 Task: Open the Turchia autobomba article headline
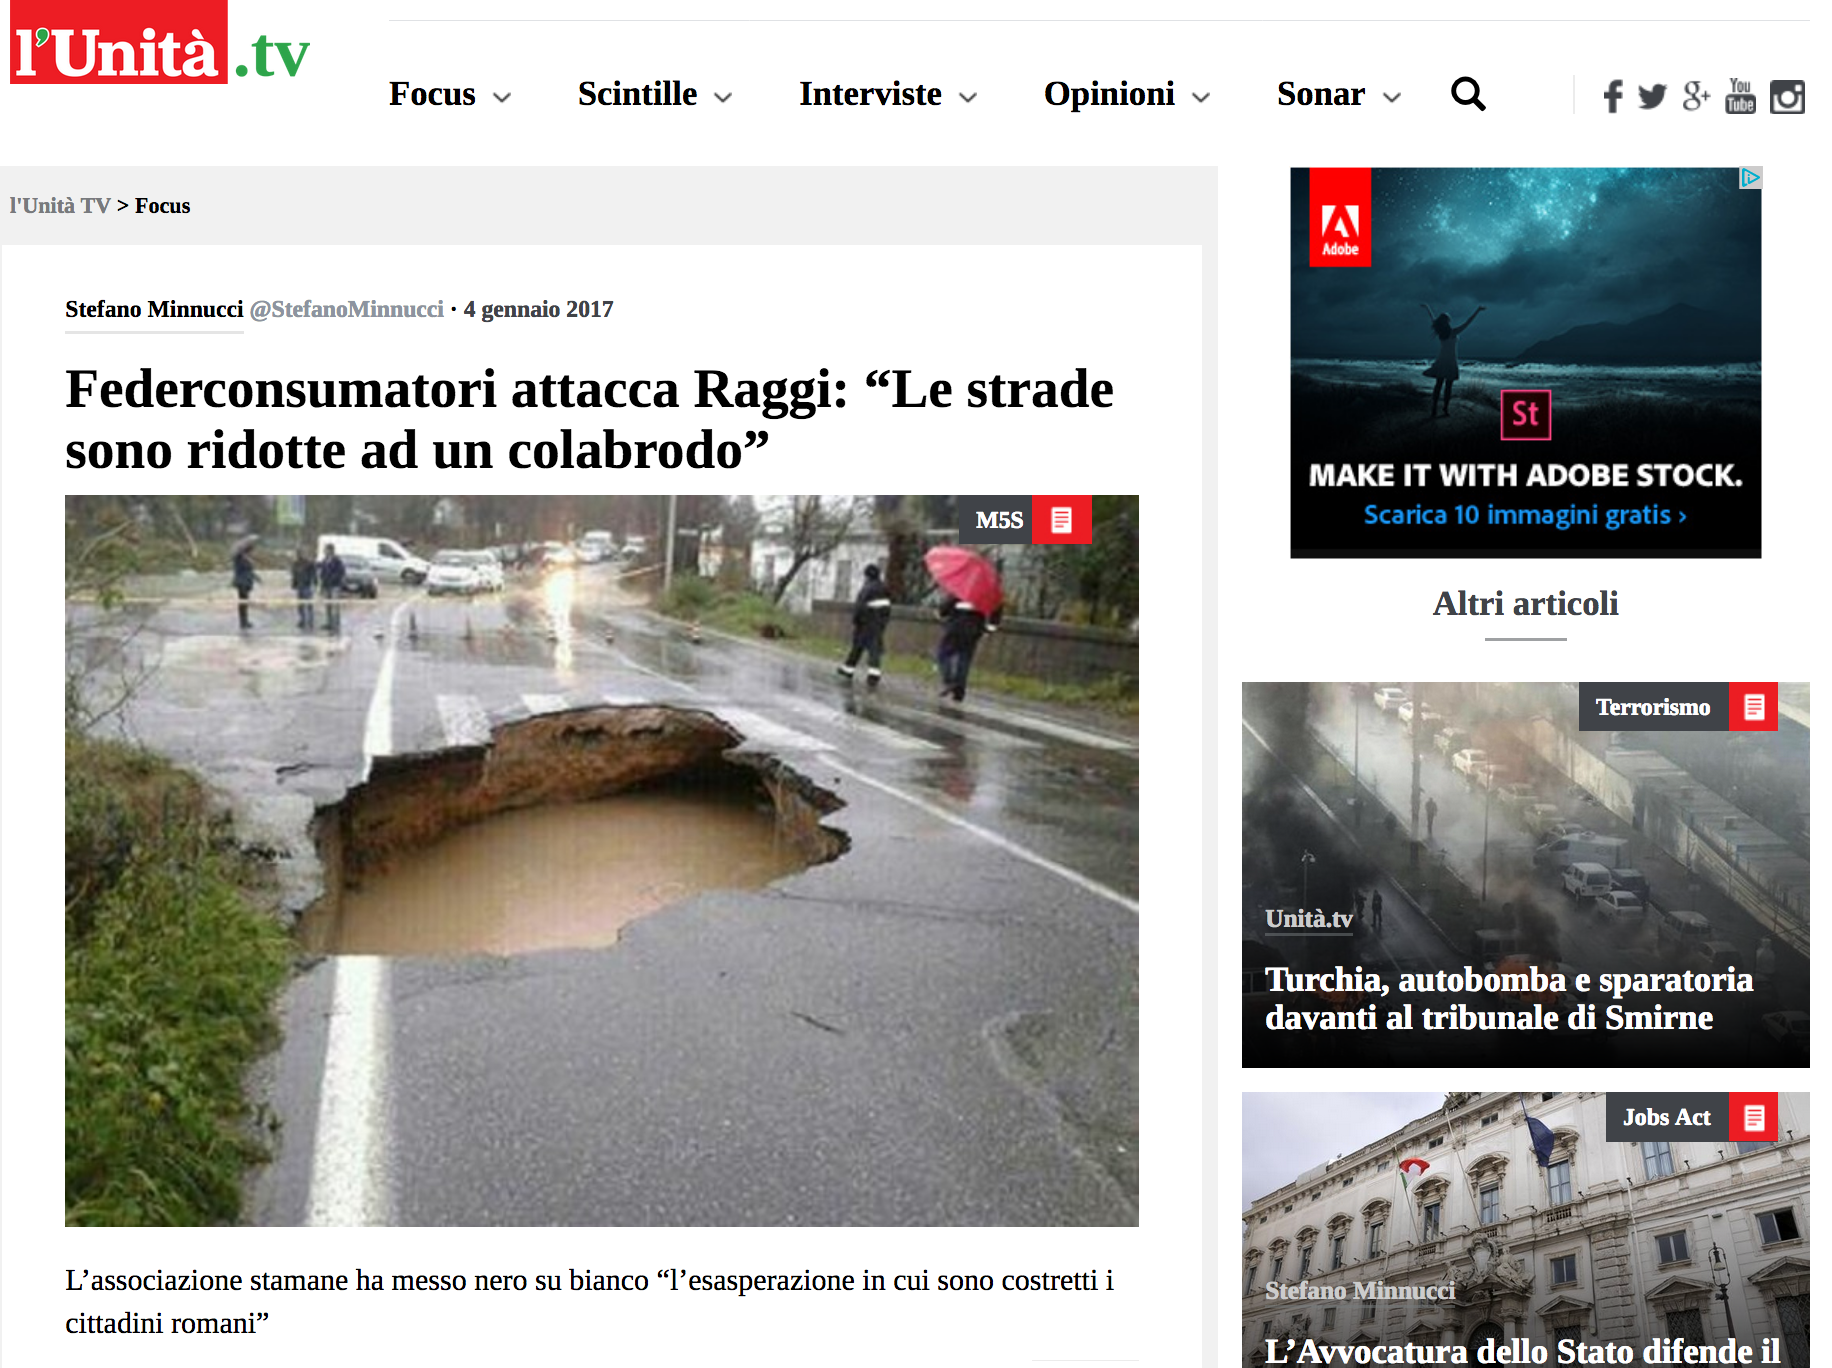point(1509,998)
